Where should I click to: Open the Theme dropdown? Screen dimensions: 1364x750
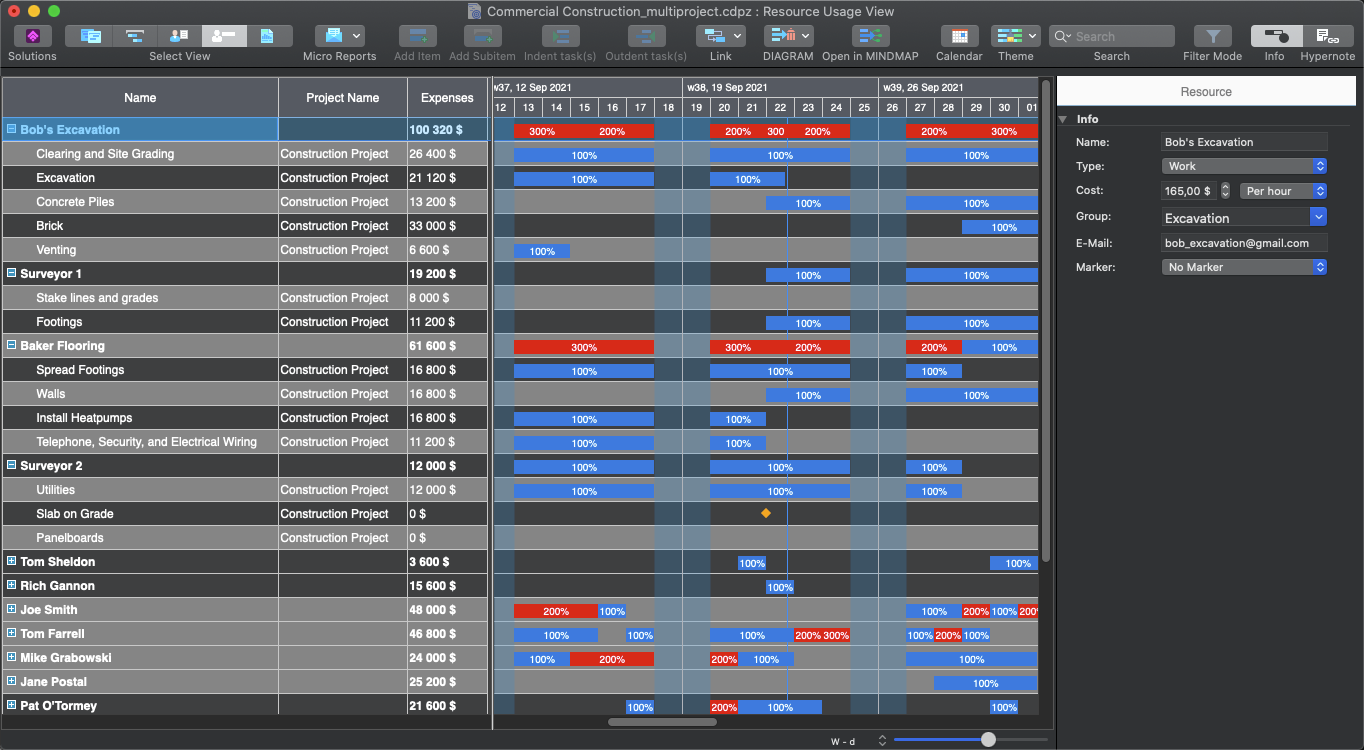(x=1015, y=37)
